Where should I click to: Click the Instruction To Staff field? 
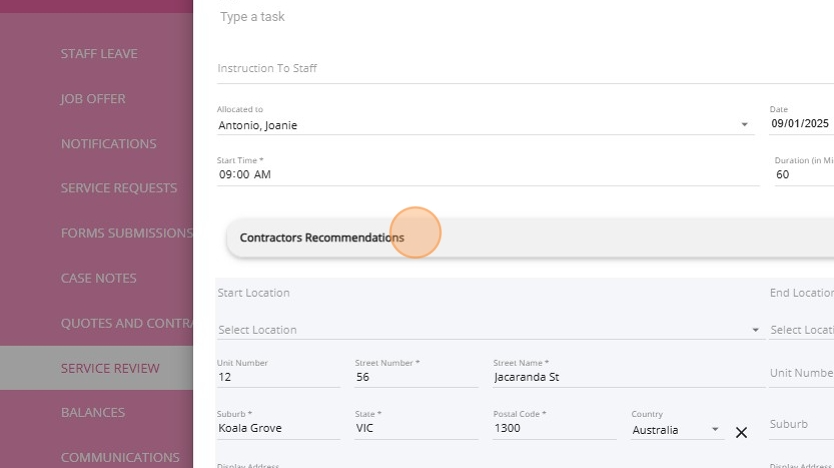click(x=500, y=69)
